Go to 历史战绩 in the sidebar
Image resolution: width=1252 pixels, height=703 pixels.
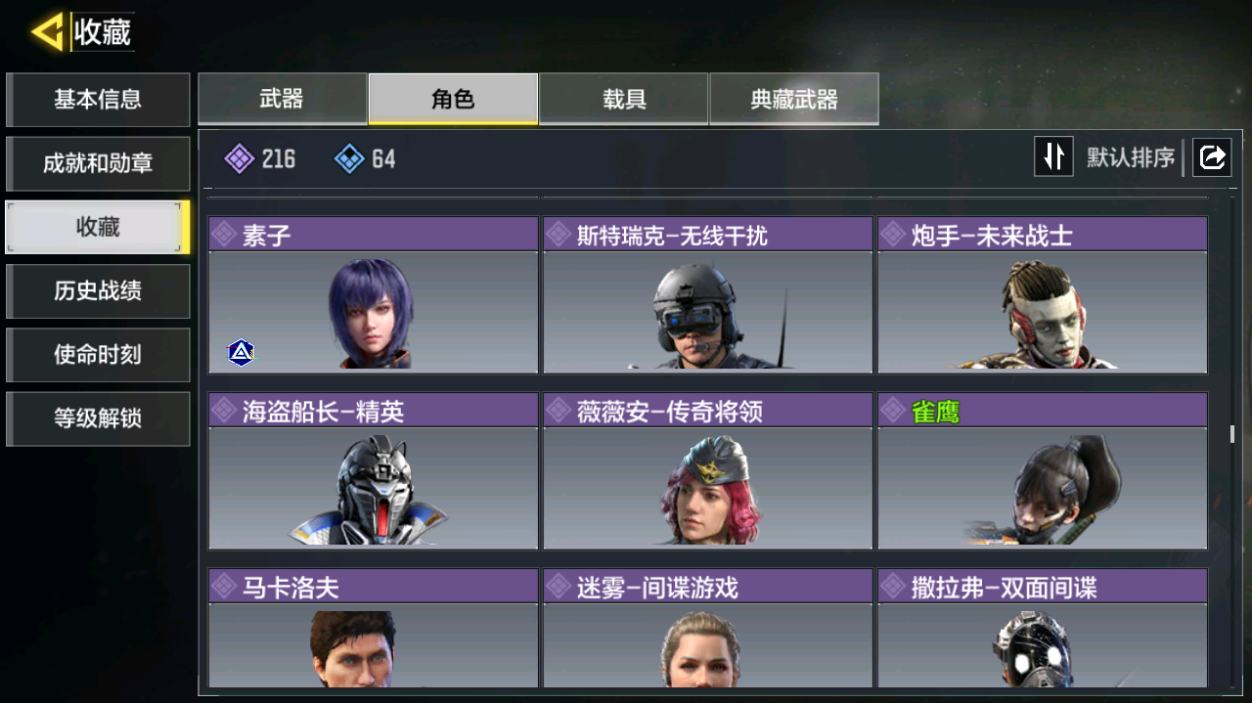[98, 291]
